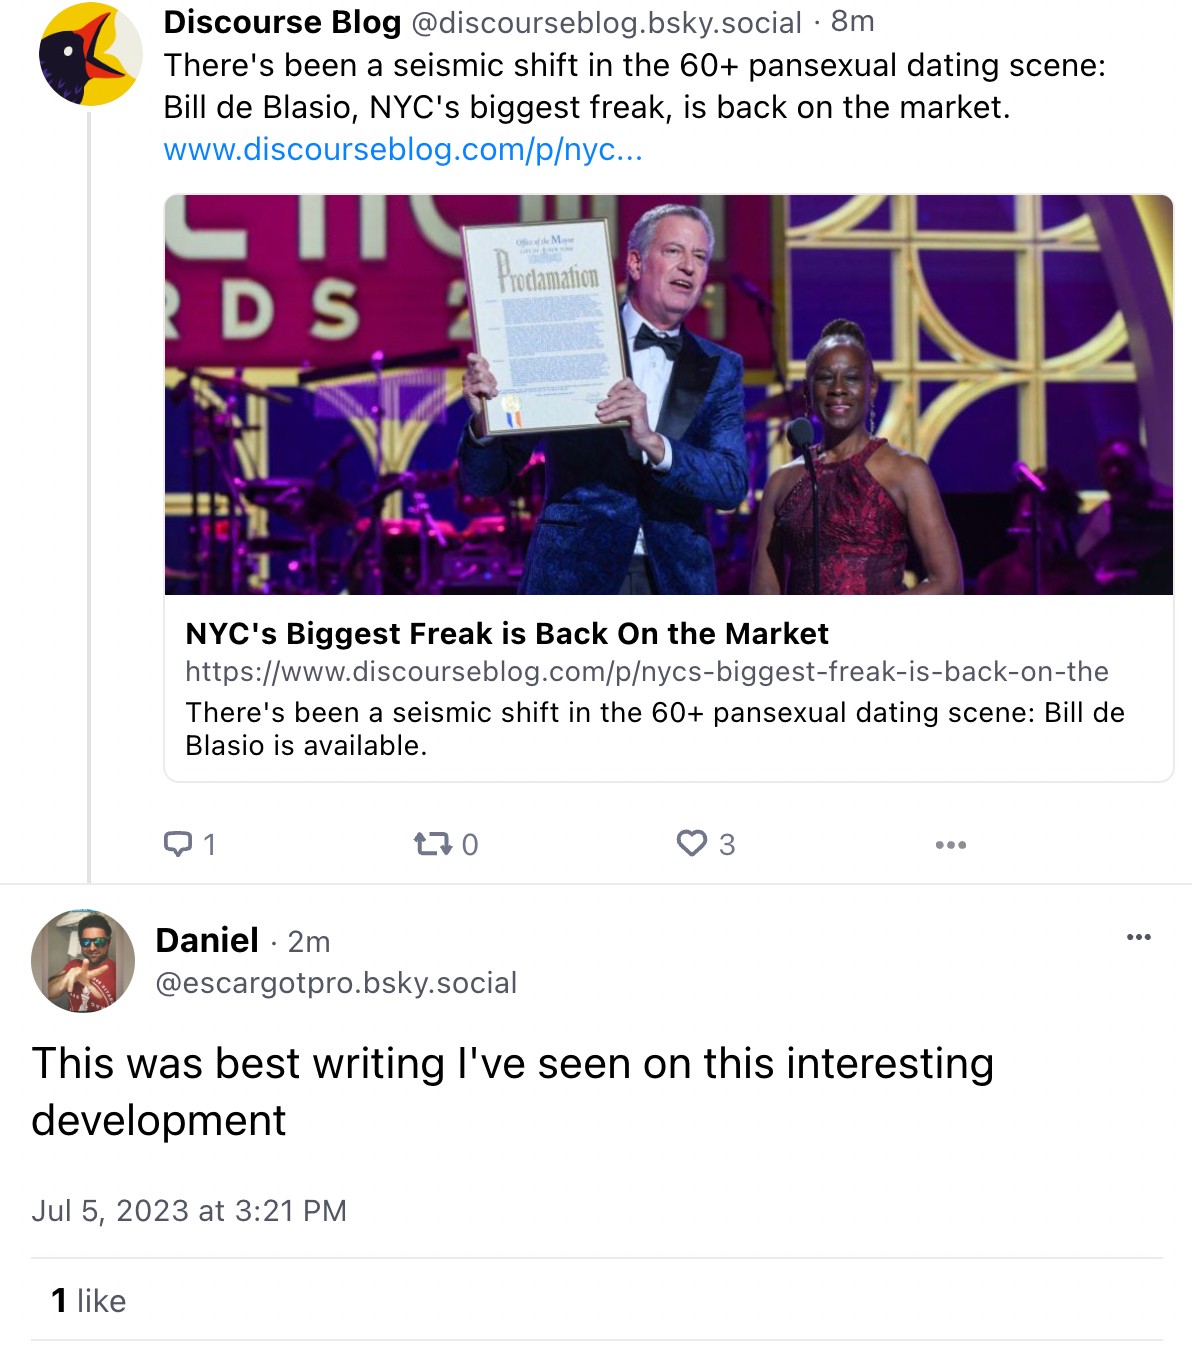This screenshot has width=1192, height=1350.
Task: Click Daniel's display name
Action: (207, 940)
